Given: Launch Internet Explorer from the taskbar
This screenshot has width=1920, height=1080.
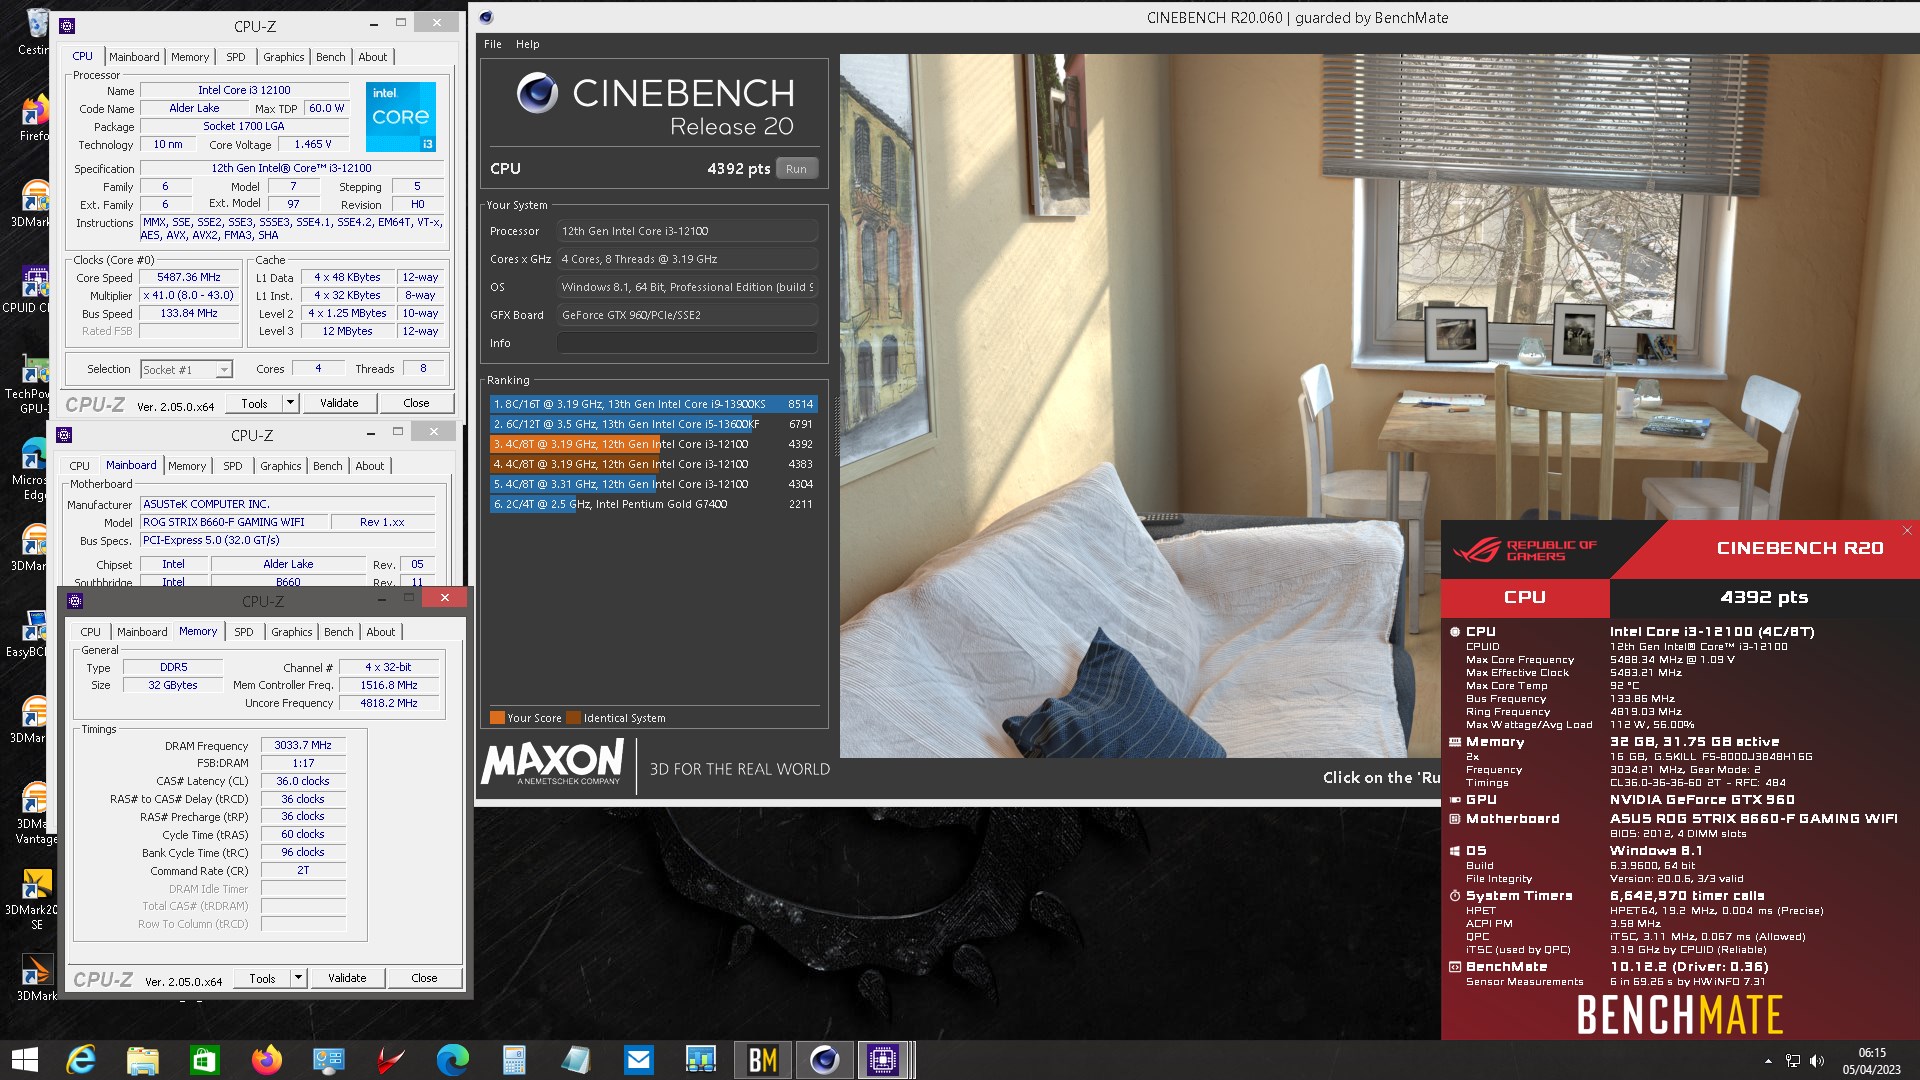Looking at the screenshot, I should point(80,1060).
